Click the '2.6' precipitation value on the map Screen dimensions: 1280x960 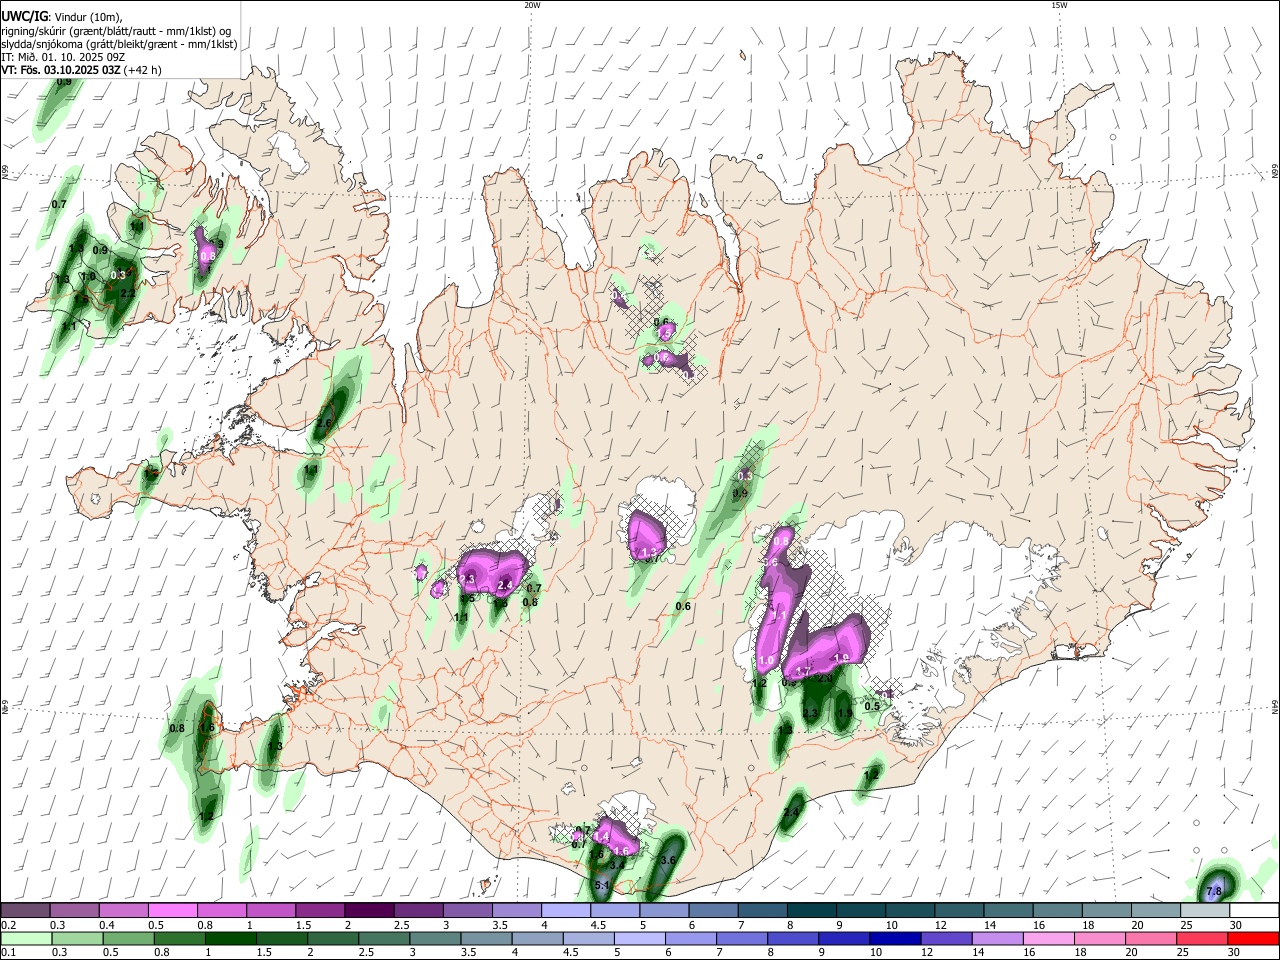[324, 423]
